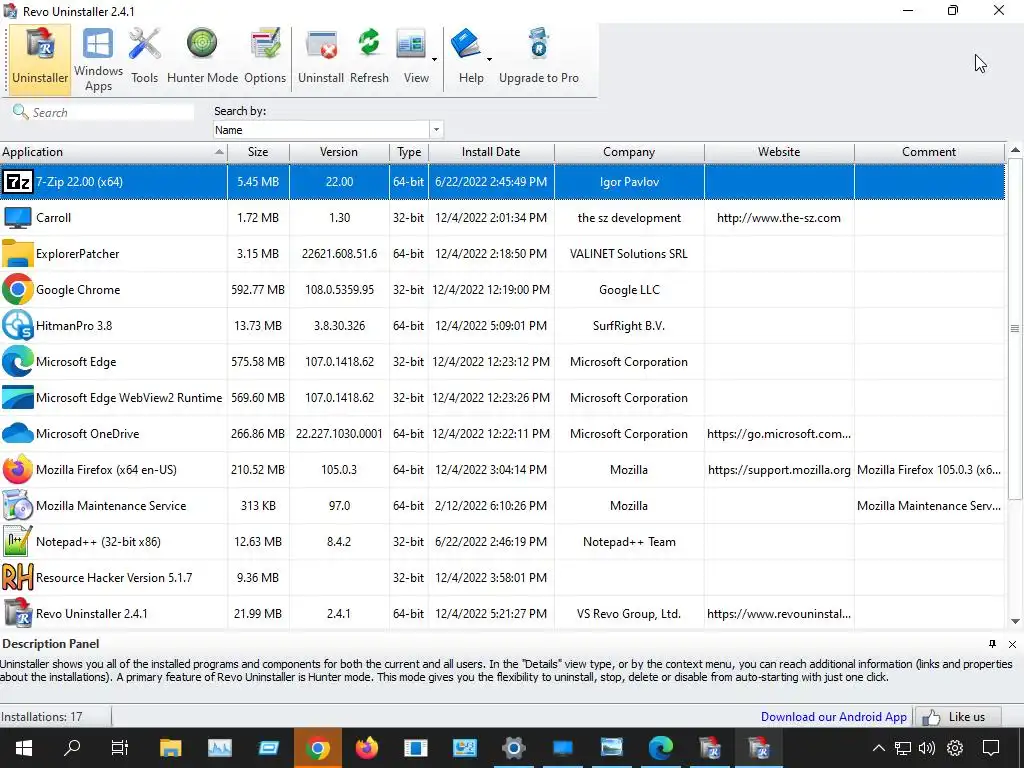
Task: Click the list scrollbar up arrow
Action: click(x=1015, y=150)
